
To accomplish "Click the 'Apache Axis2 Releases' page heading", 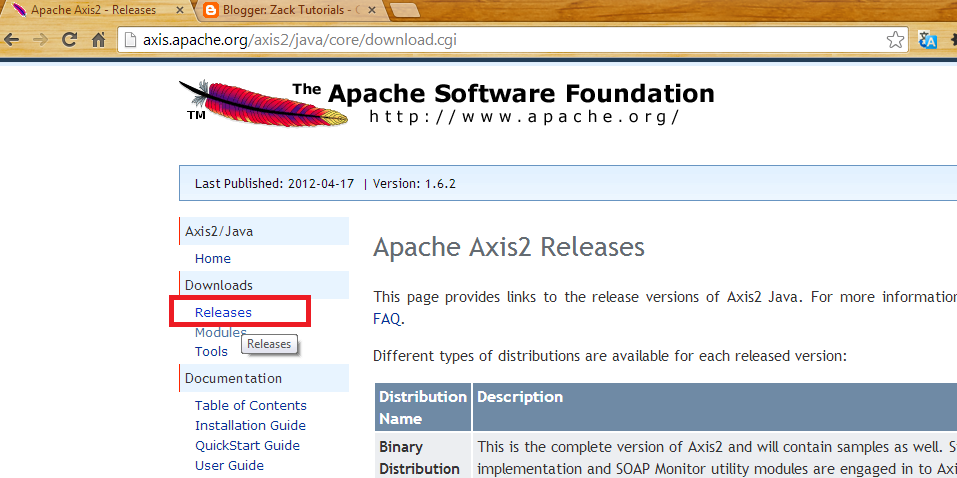I will [x=508, y=247].
